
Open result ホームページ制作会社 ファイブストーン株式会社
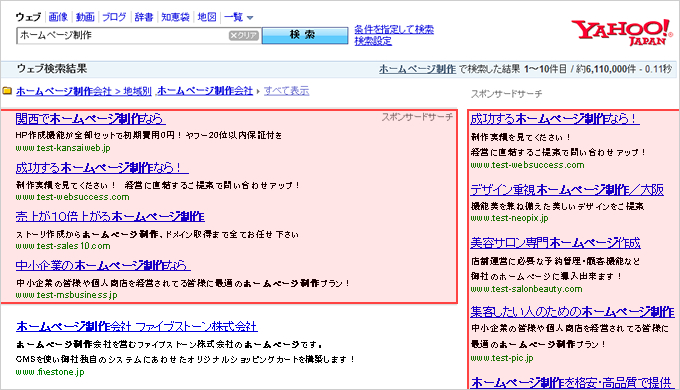coord(137,326)
